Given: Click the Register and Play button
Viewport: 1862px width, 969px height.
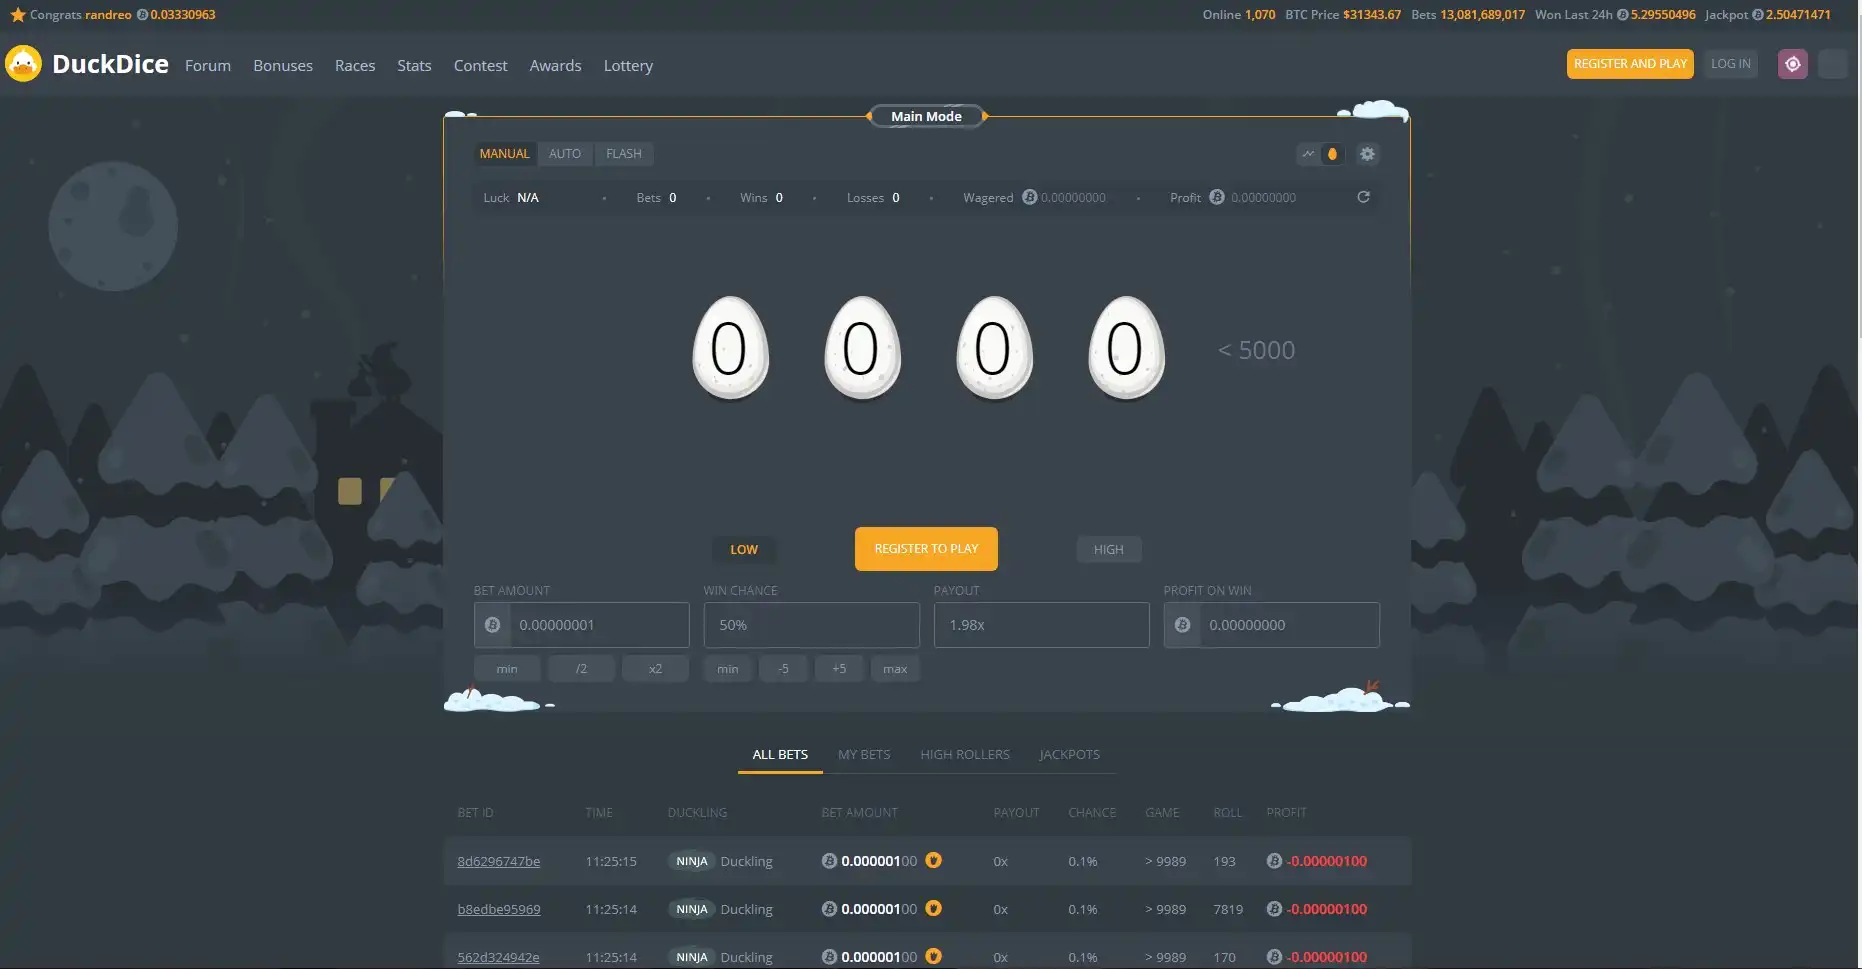Looking at the screenshot, I should pos(1630,64).
